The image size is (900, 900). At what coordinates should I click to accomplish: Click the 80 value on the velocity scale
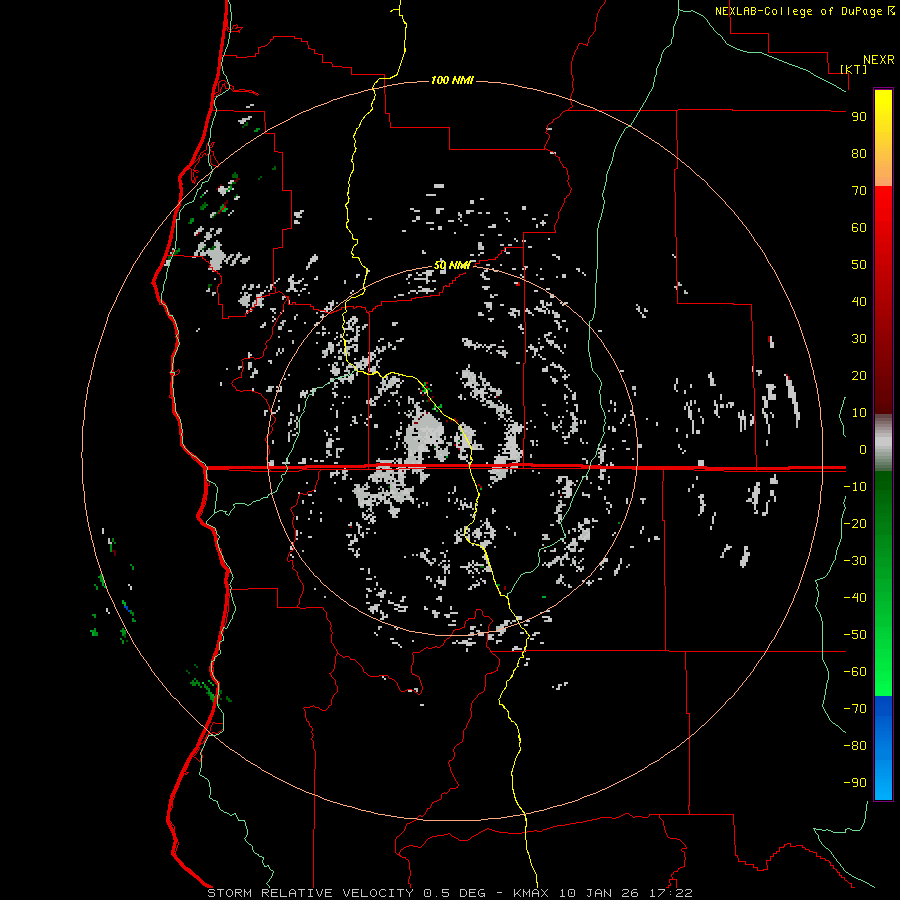pyautogui.click(x=859, y=153)
